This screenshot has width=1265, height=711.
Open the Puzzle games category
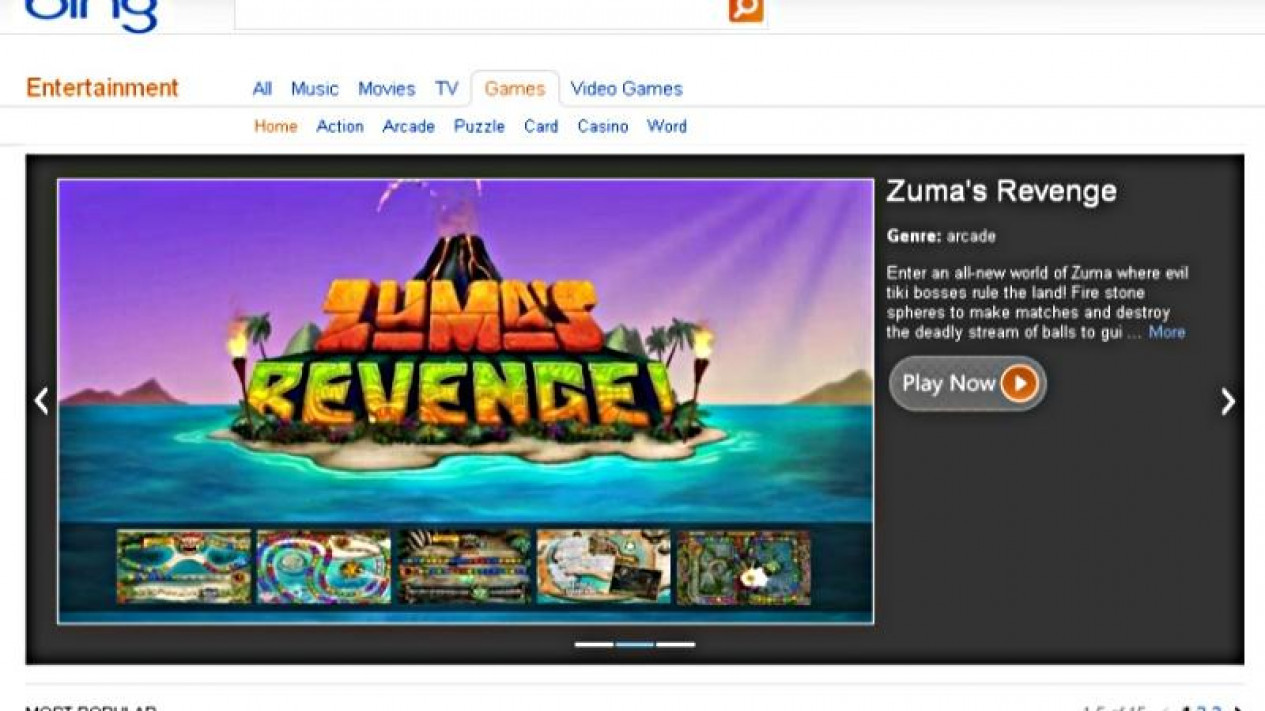click(x=479, y=126)
